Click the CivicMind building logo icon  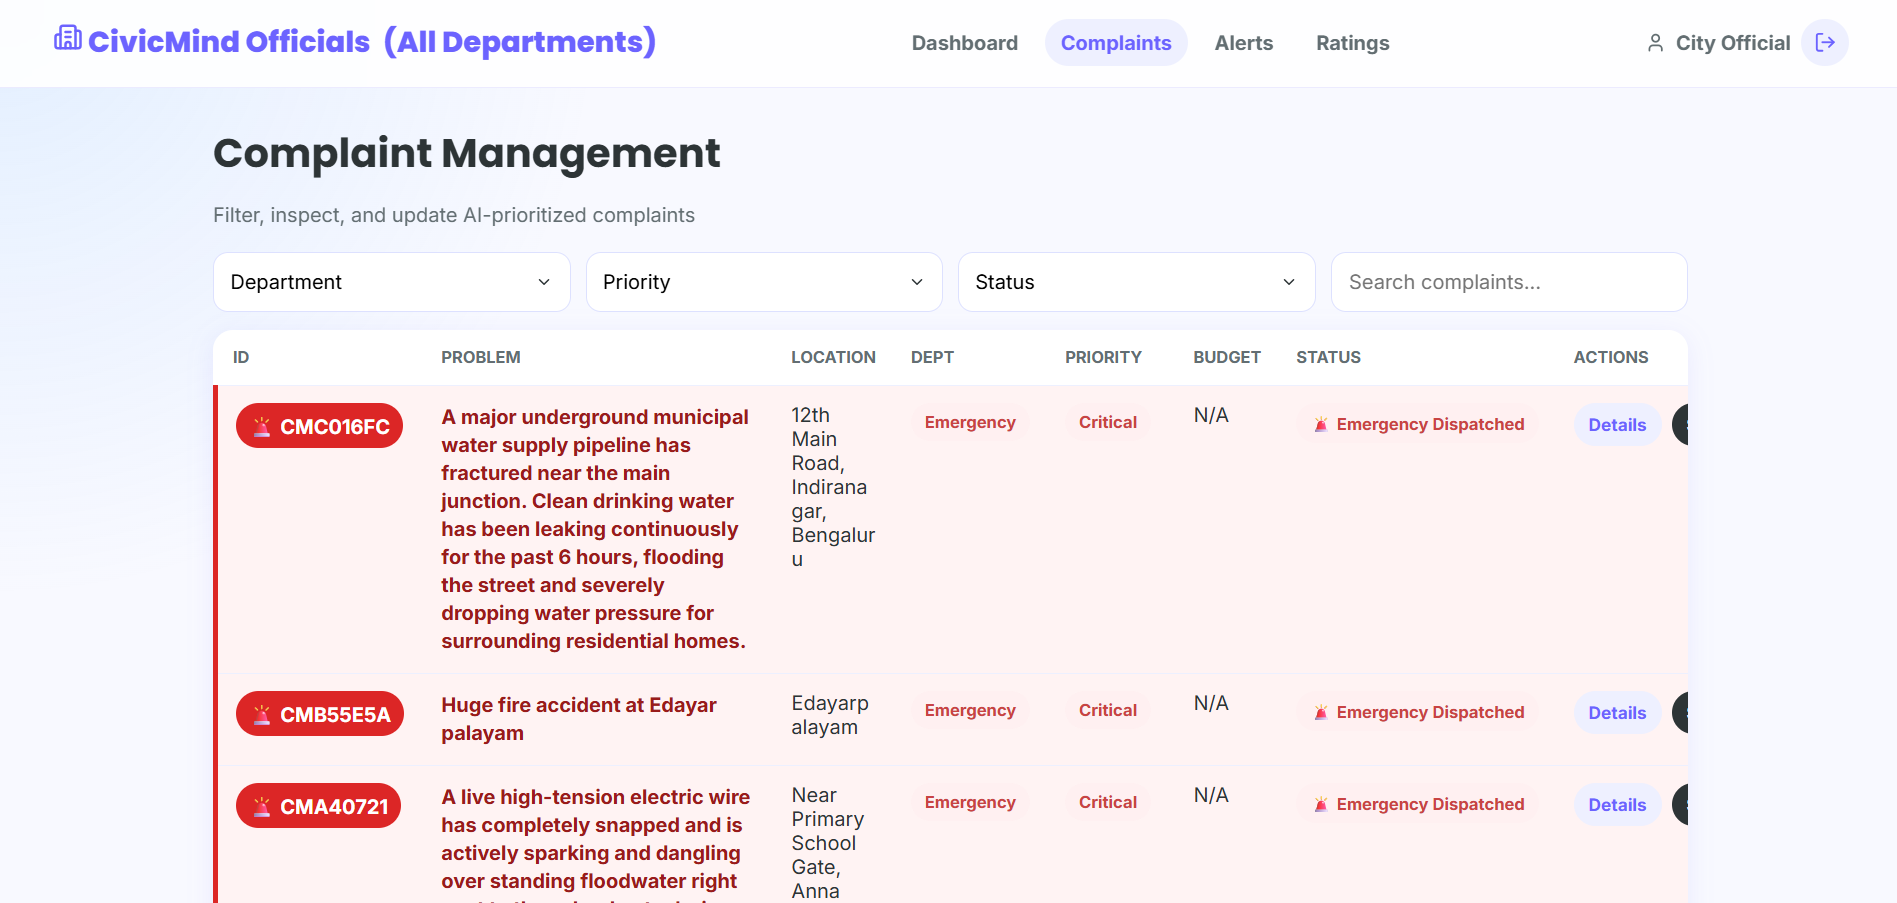pyautogui.click(x=68, y=38)
